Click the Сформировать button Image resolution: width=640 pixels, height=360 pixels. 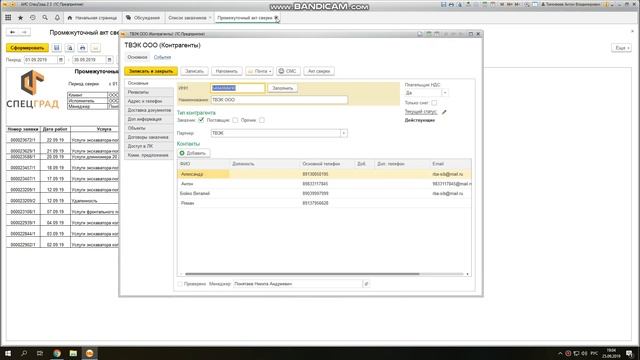(x=27, y=48)
